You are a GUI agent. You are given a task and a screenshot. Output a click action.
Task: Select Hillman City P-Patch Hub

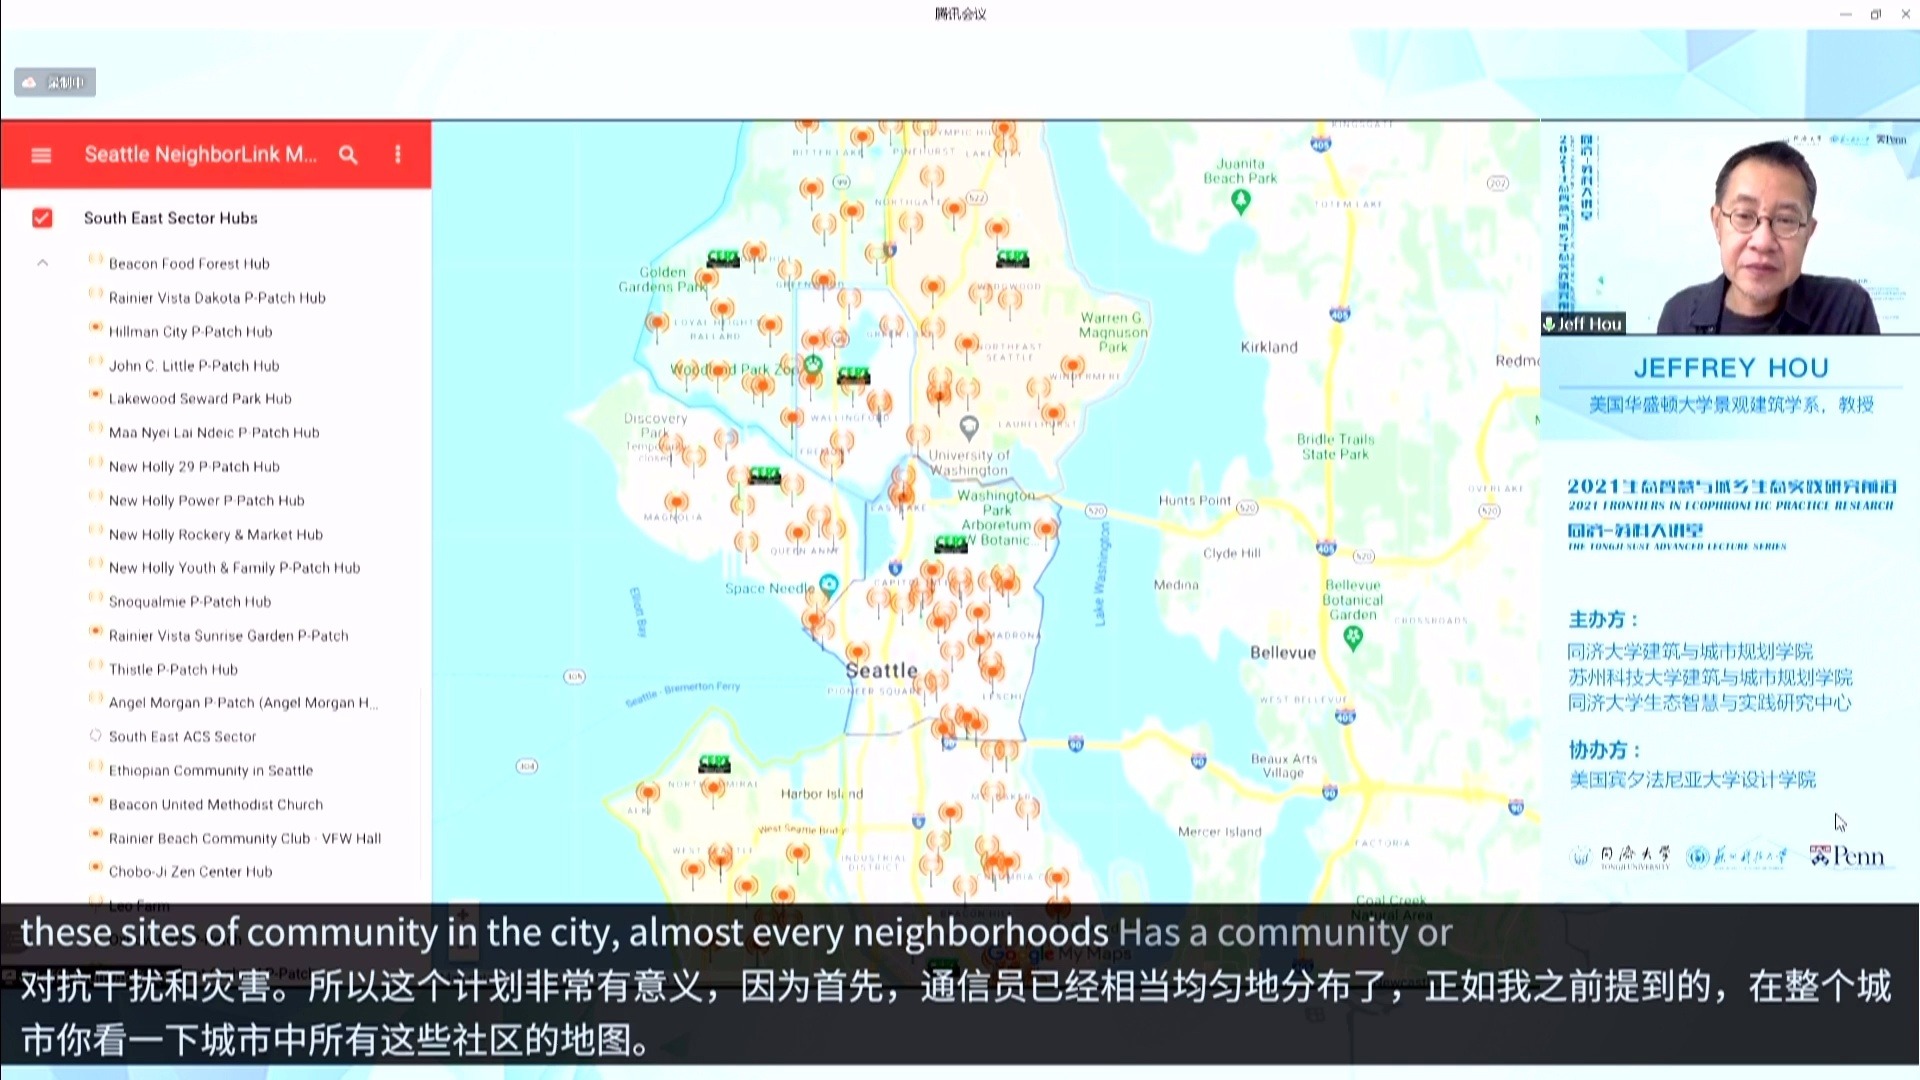pos(190,332)
